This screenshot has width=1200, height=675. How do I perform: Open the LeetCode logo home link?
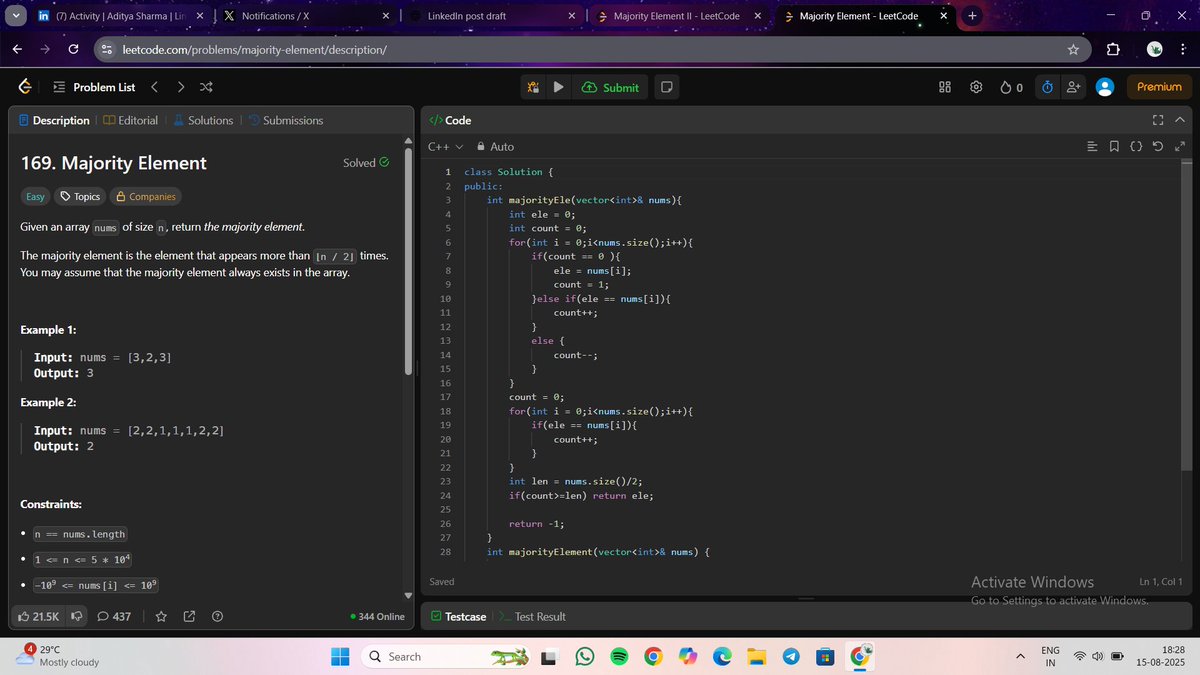pos(24,87)
